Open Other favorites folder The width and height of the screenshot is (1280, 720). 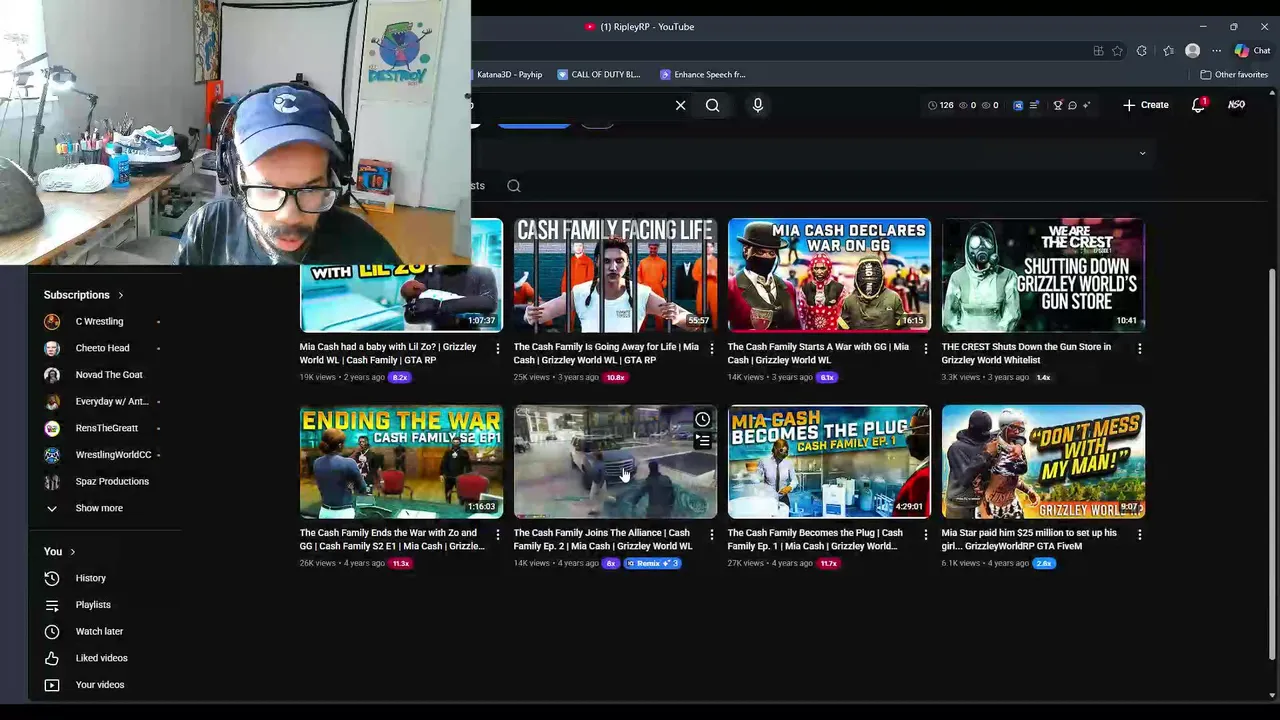(x=1234, y=74)
